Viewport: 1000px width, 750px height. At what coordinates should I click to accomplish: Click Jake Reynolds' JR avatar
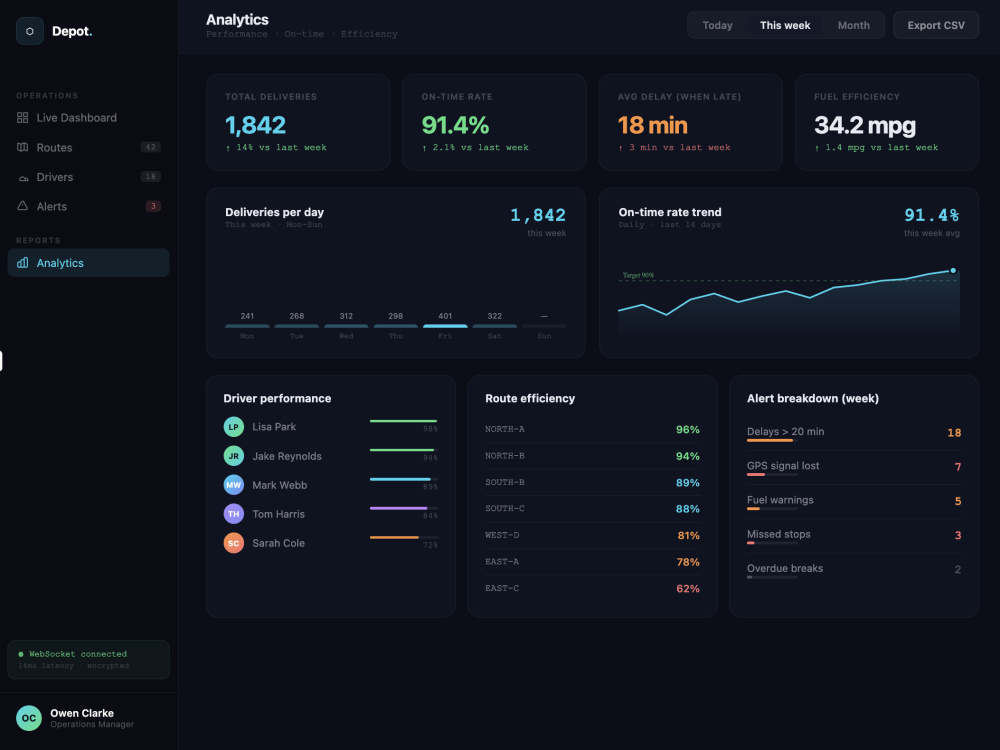(233, 456)
